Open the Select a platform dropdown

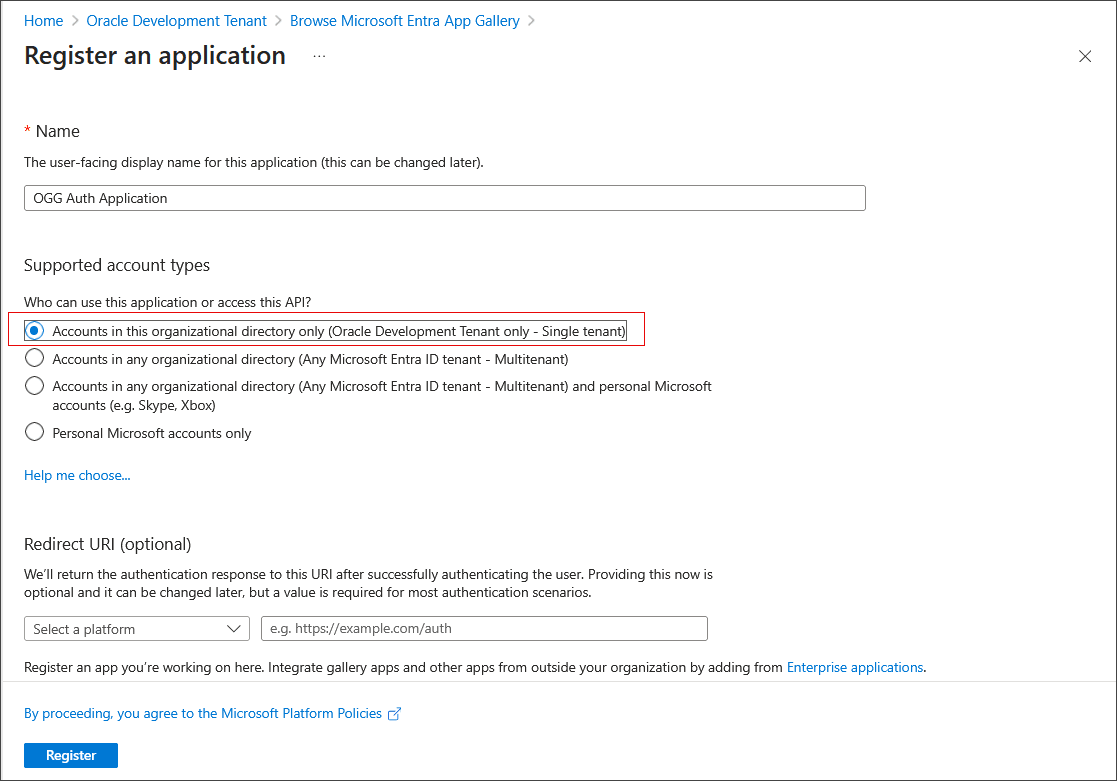click(137, 628)
